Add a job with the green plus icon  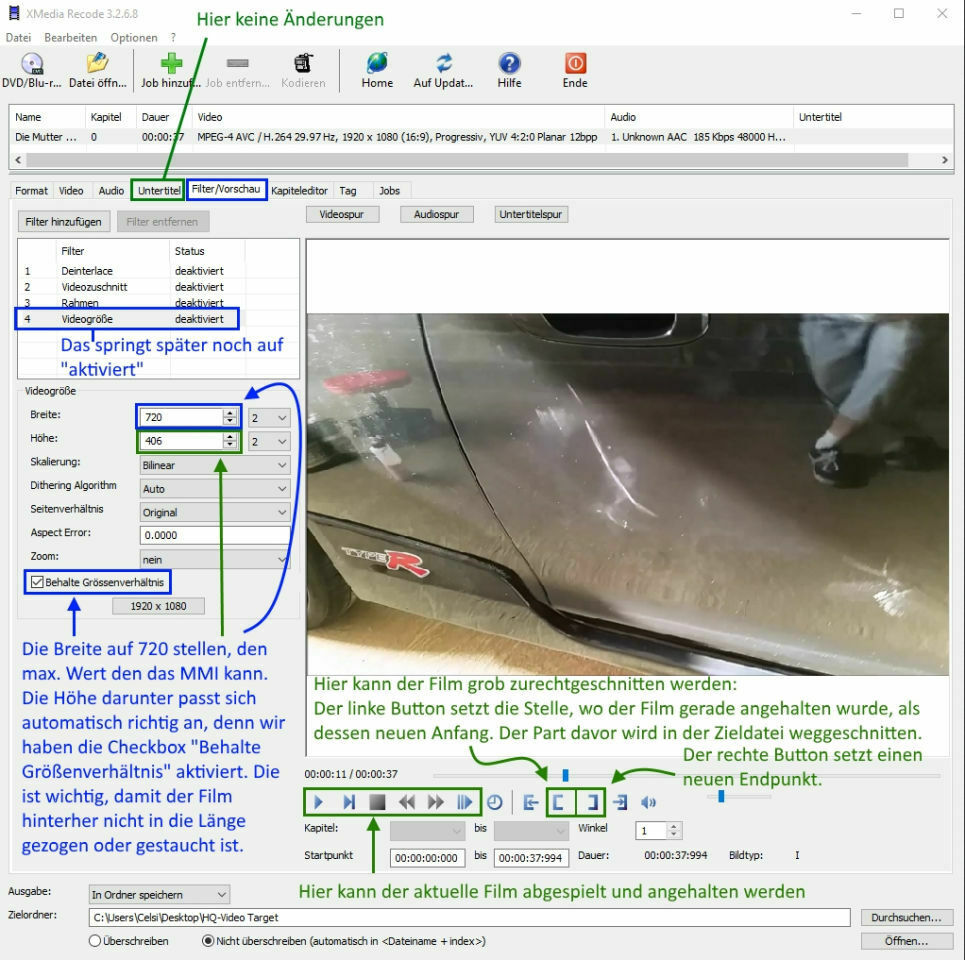tap(171, 63)
